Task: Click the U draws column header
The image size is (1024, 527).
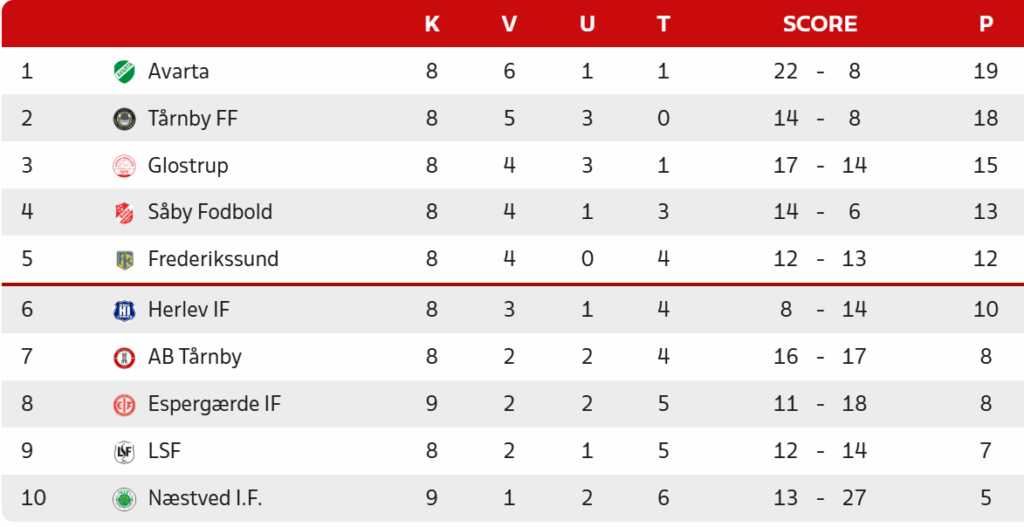Action: click(587, 24)
